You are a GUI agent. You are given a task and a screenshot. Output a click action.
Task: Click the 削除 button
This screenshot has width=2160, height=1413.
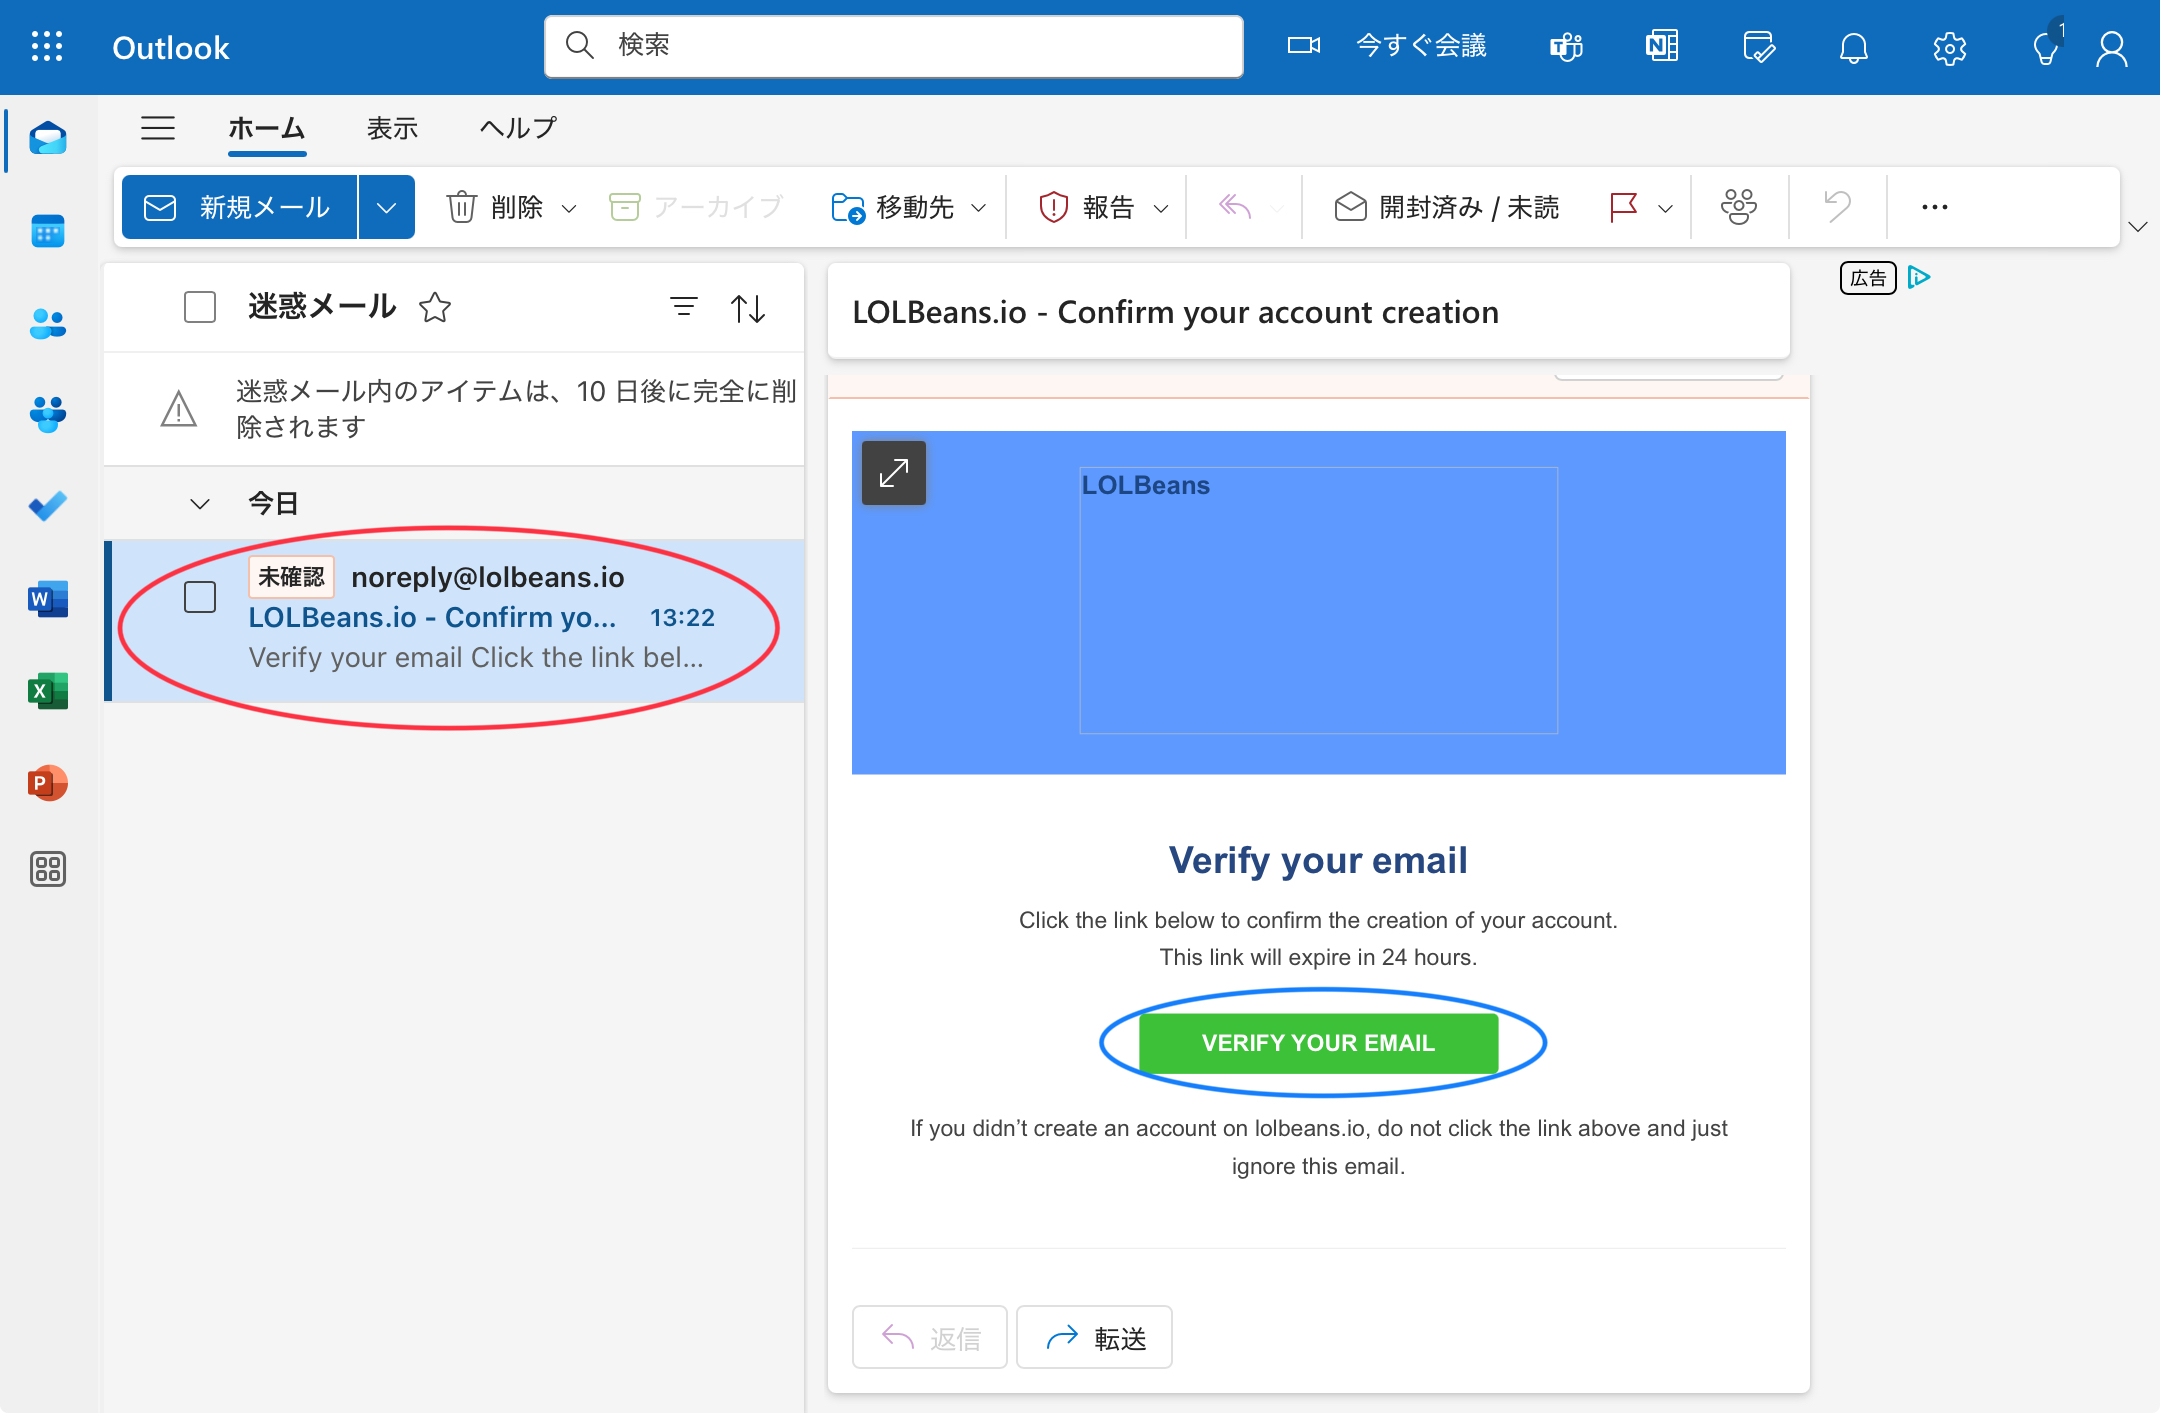click(495, 207)
